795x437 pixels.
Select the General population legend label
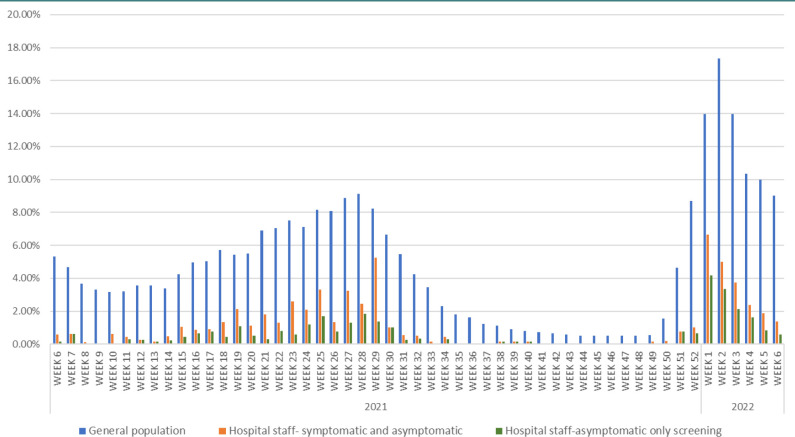tap(137, 431)
